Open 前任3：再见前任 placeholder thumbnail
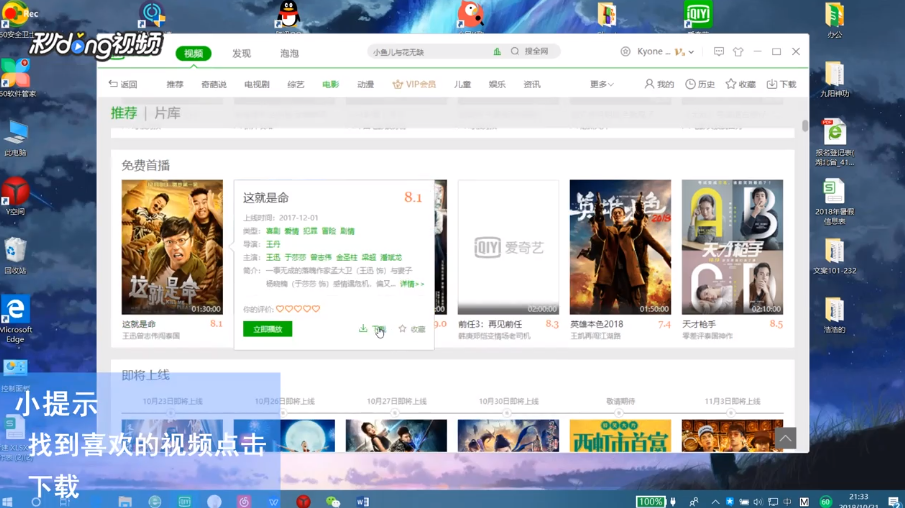The image size is (905, 508). point(508,247)
